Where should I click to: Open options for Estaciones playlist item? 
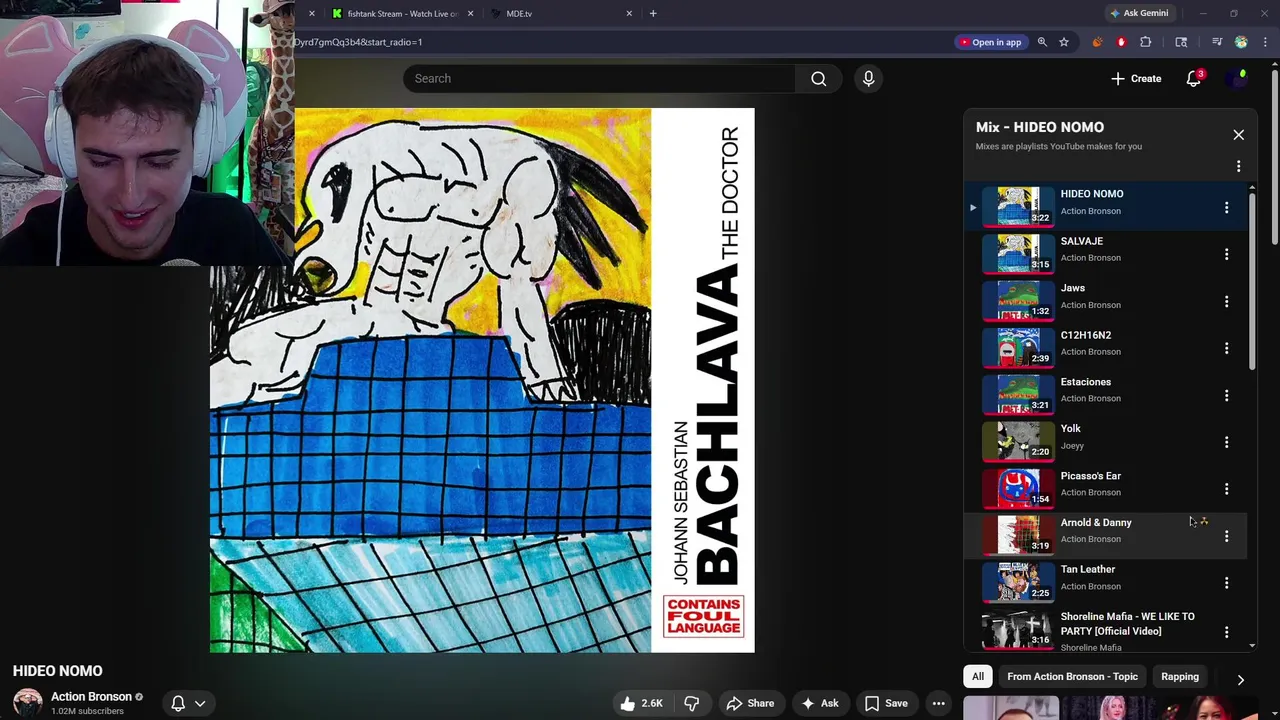coord(1226,395)
